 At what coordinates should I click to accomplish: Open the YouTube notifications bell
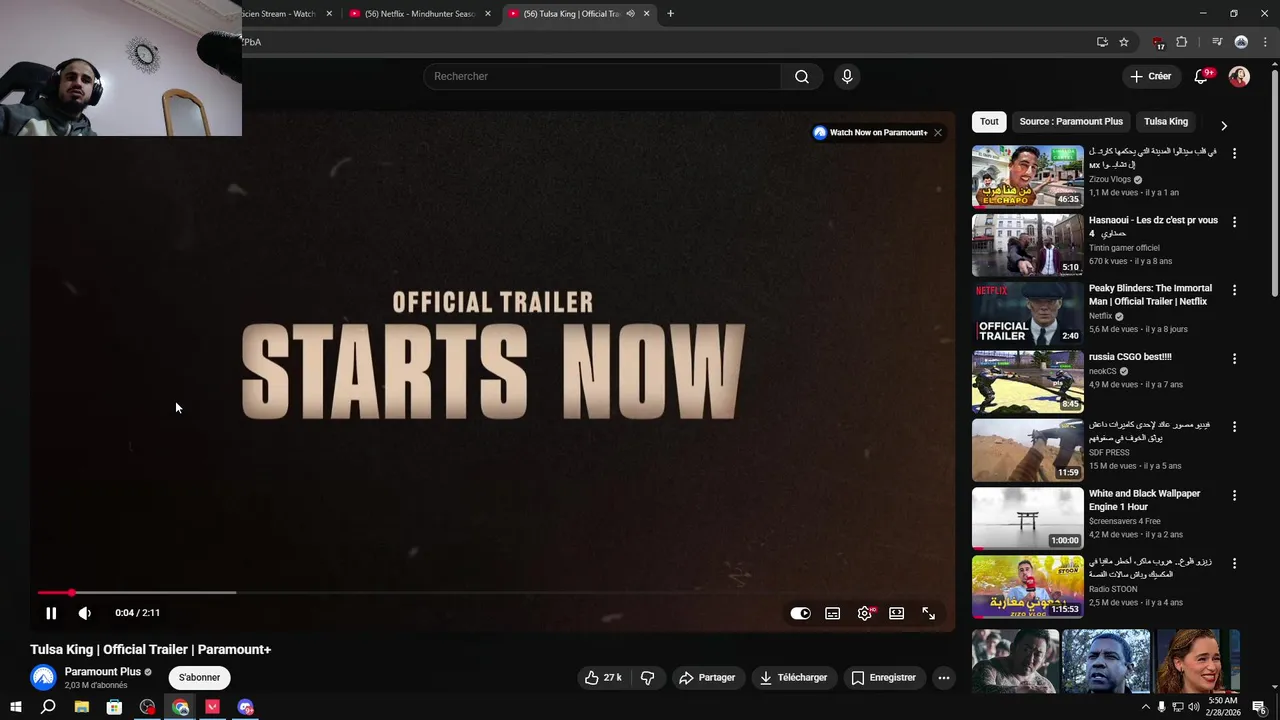1202,77
